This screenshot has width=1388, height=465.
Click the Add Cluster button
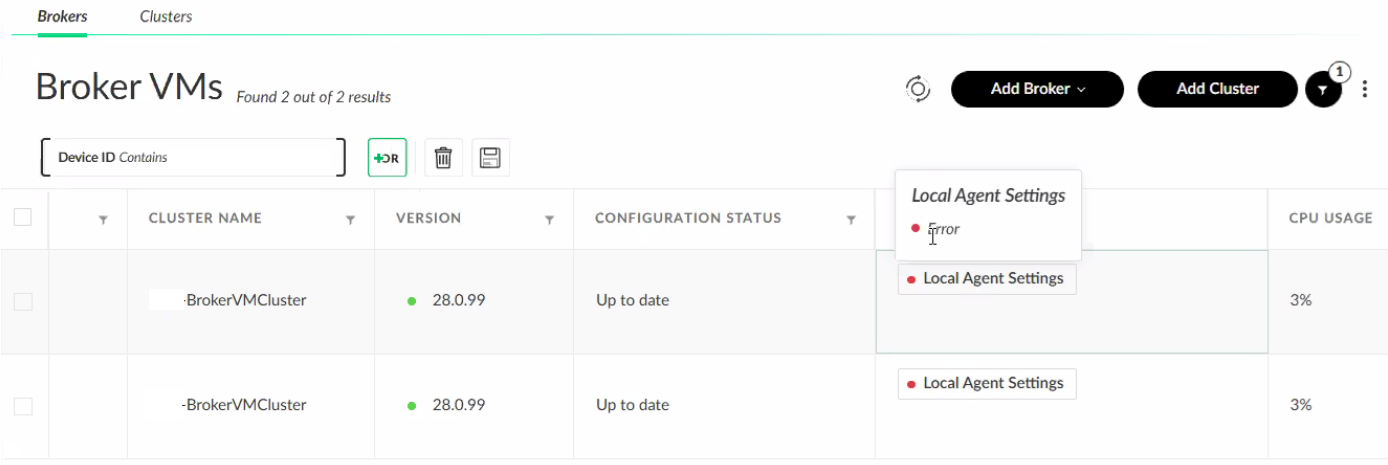pos(1217,89)
